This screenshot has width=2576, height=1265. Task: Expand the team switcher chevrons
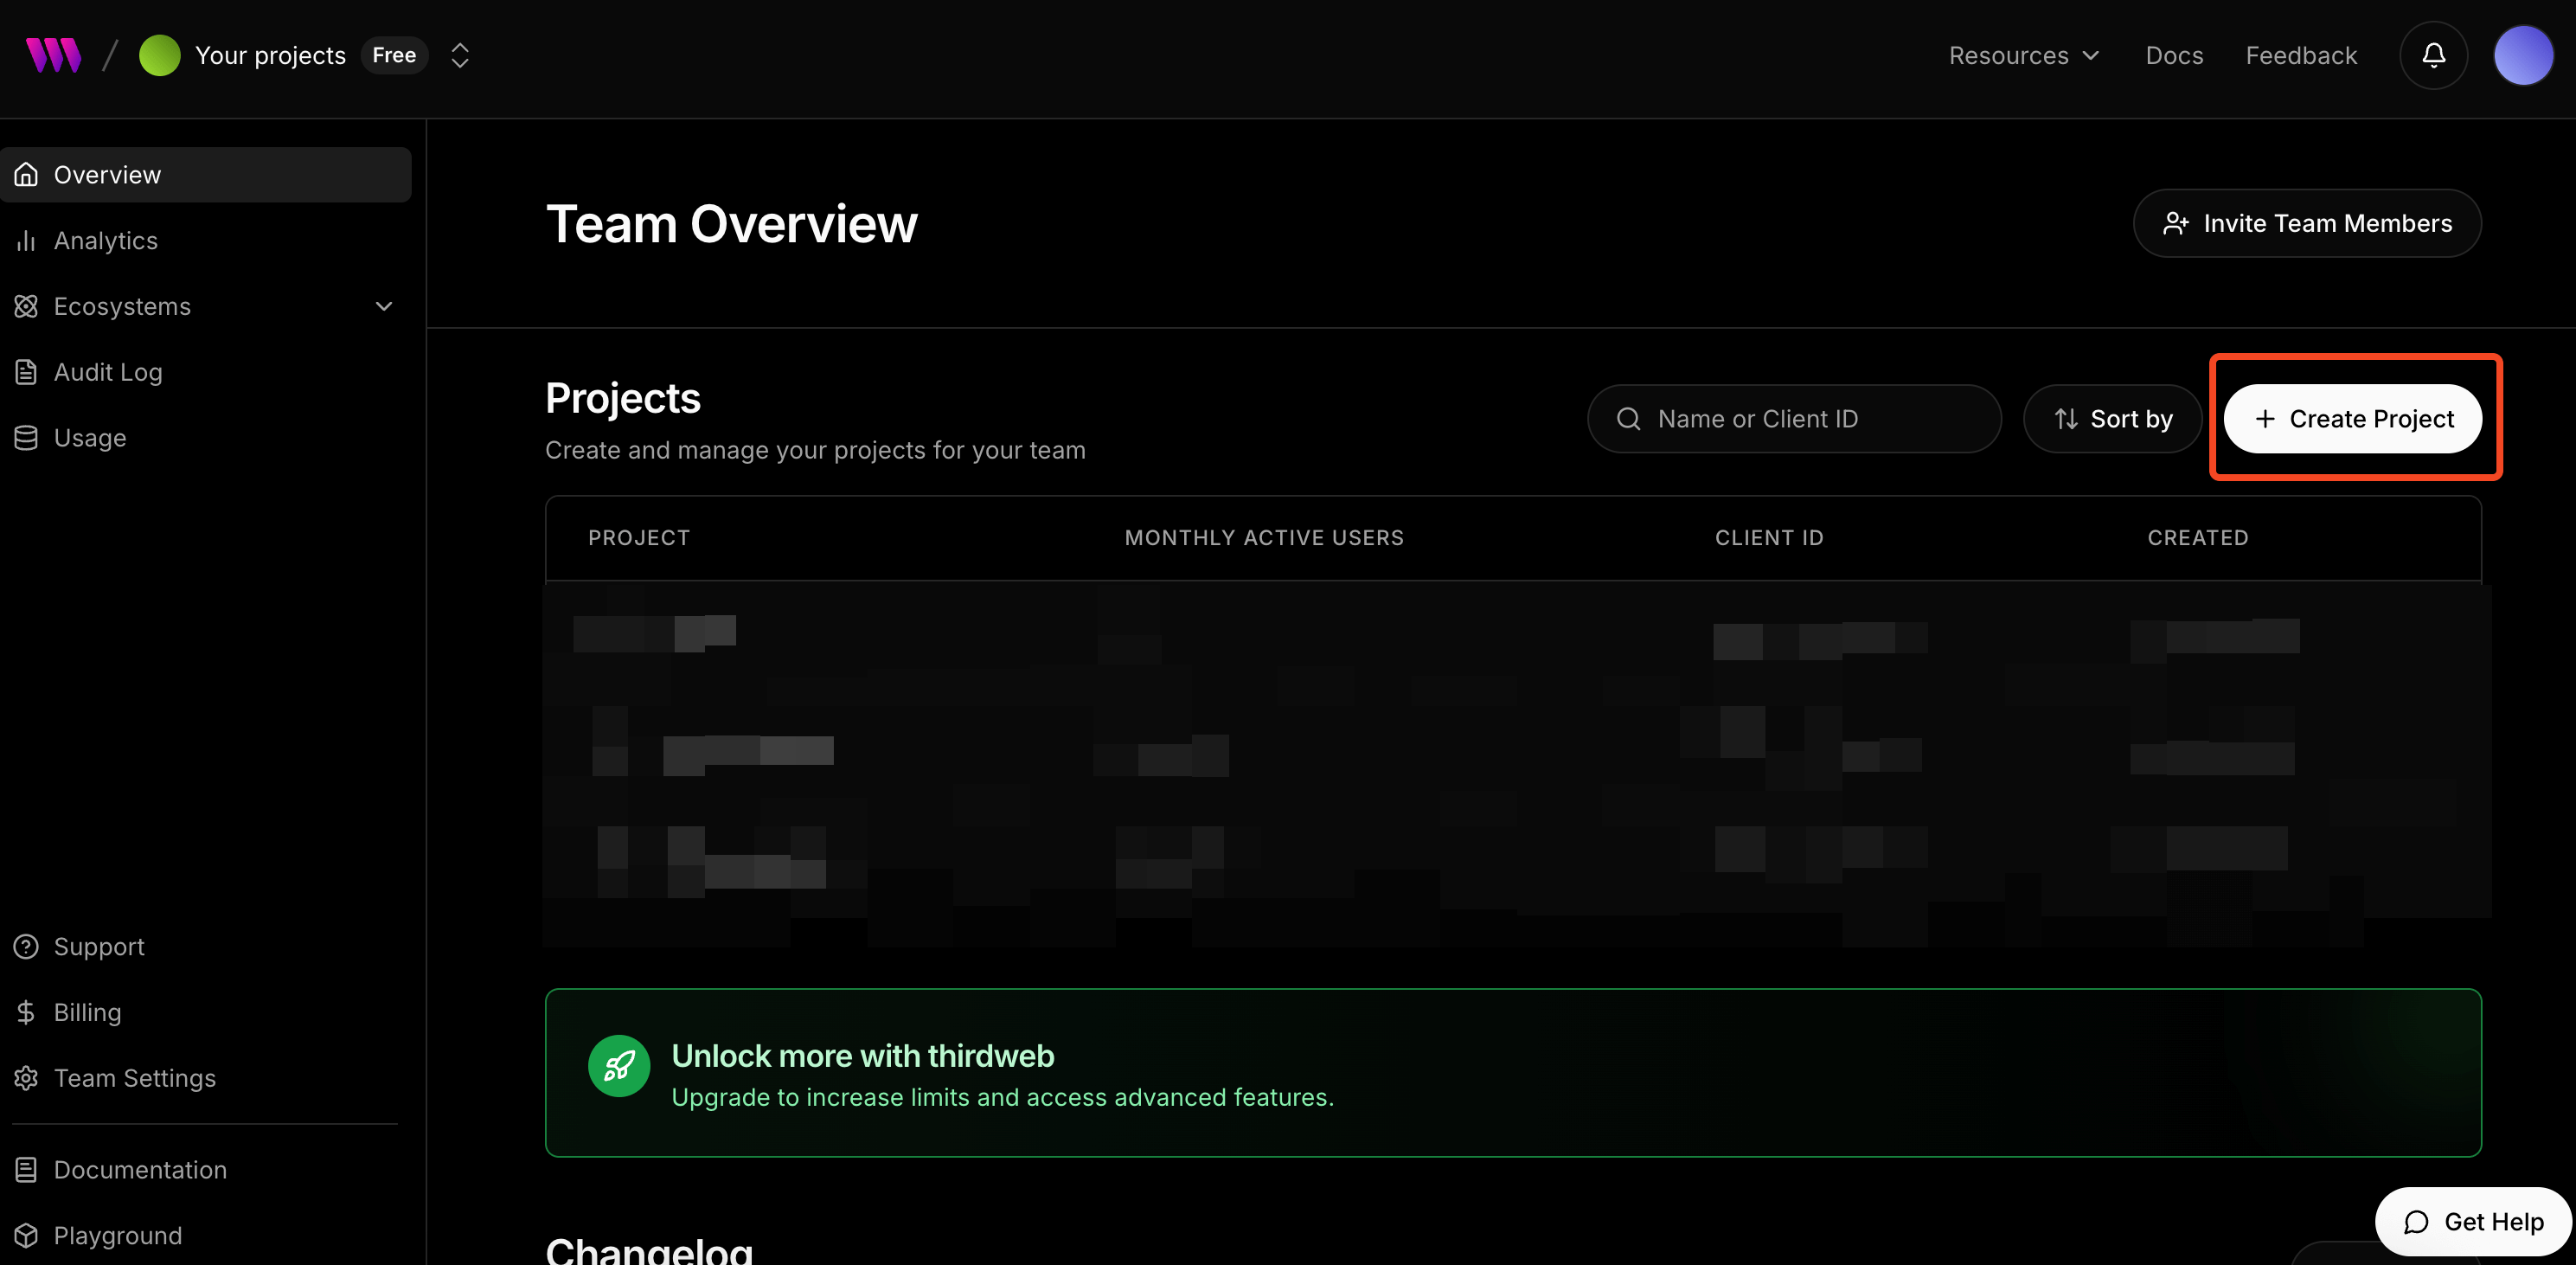click(460, 55)
